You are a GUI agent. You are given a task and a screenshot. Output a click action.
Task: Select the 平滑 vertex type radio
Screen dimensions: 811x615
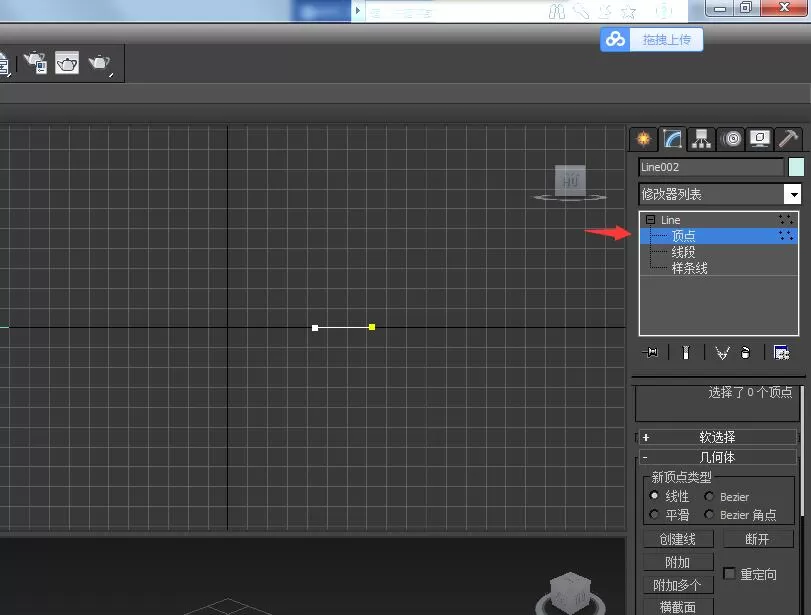[654, 515]
